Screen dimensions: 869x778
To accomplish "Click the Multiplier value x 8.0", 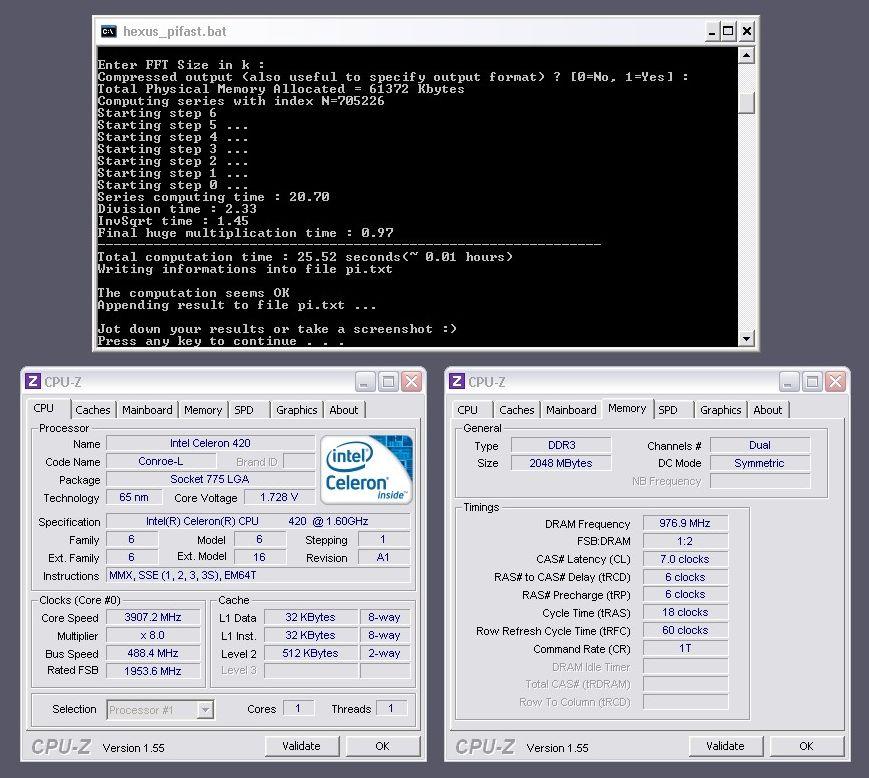I will 153,636.
